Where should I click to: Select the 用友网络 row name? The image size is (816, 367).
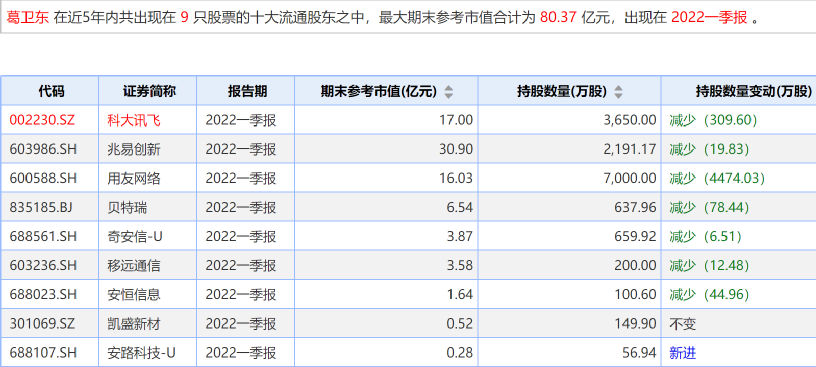pyautogui.click(x=134, y=179)
